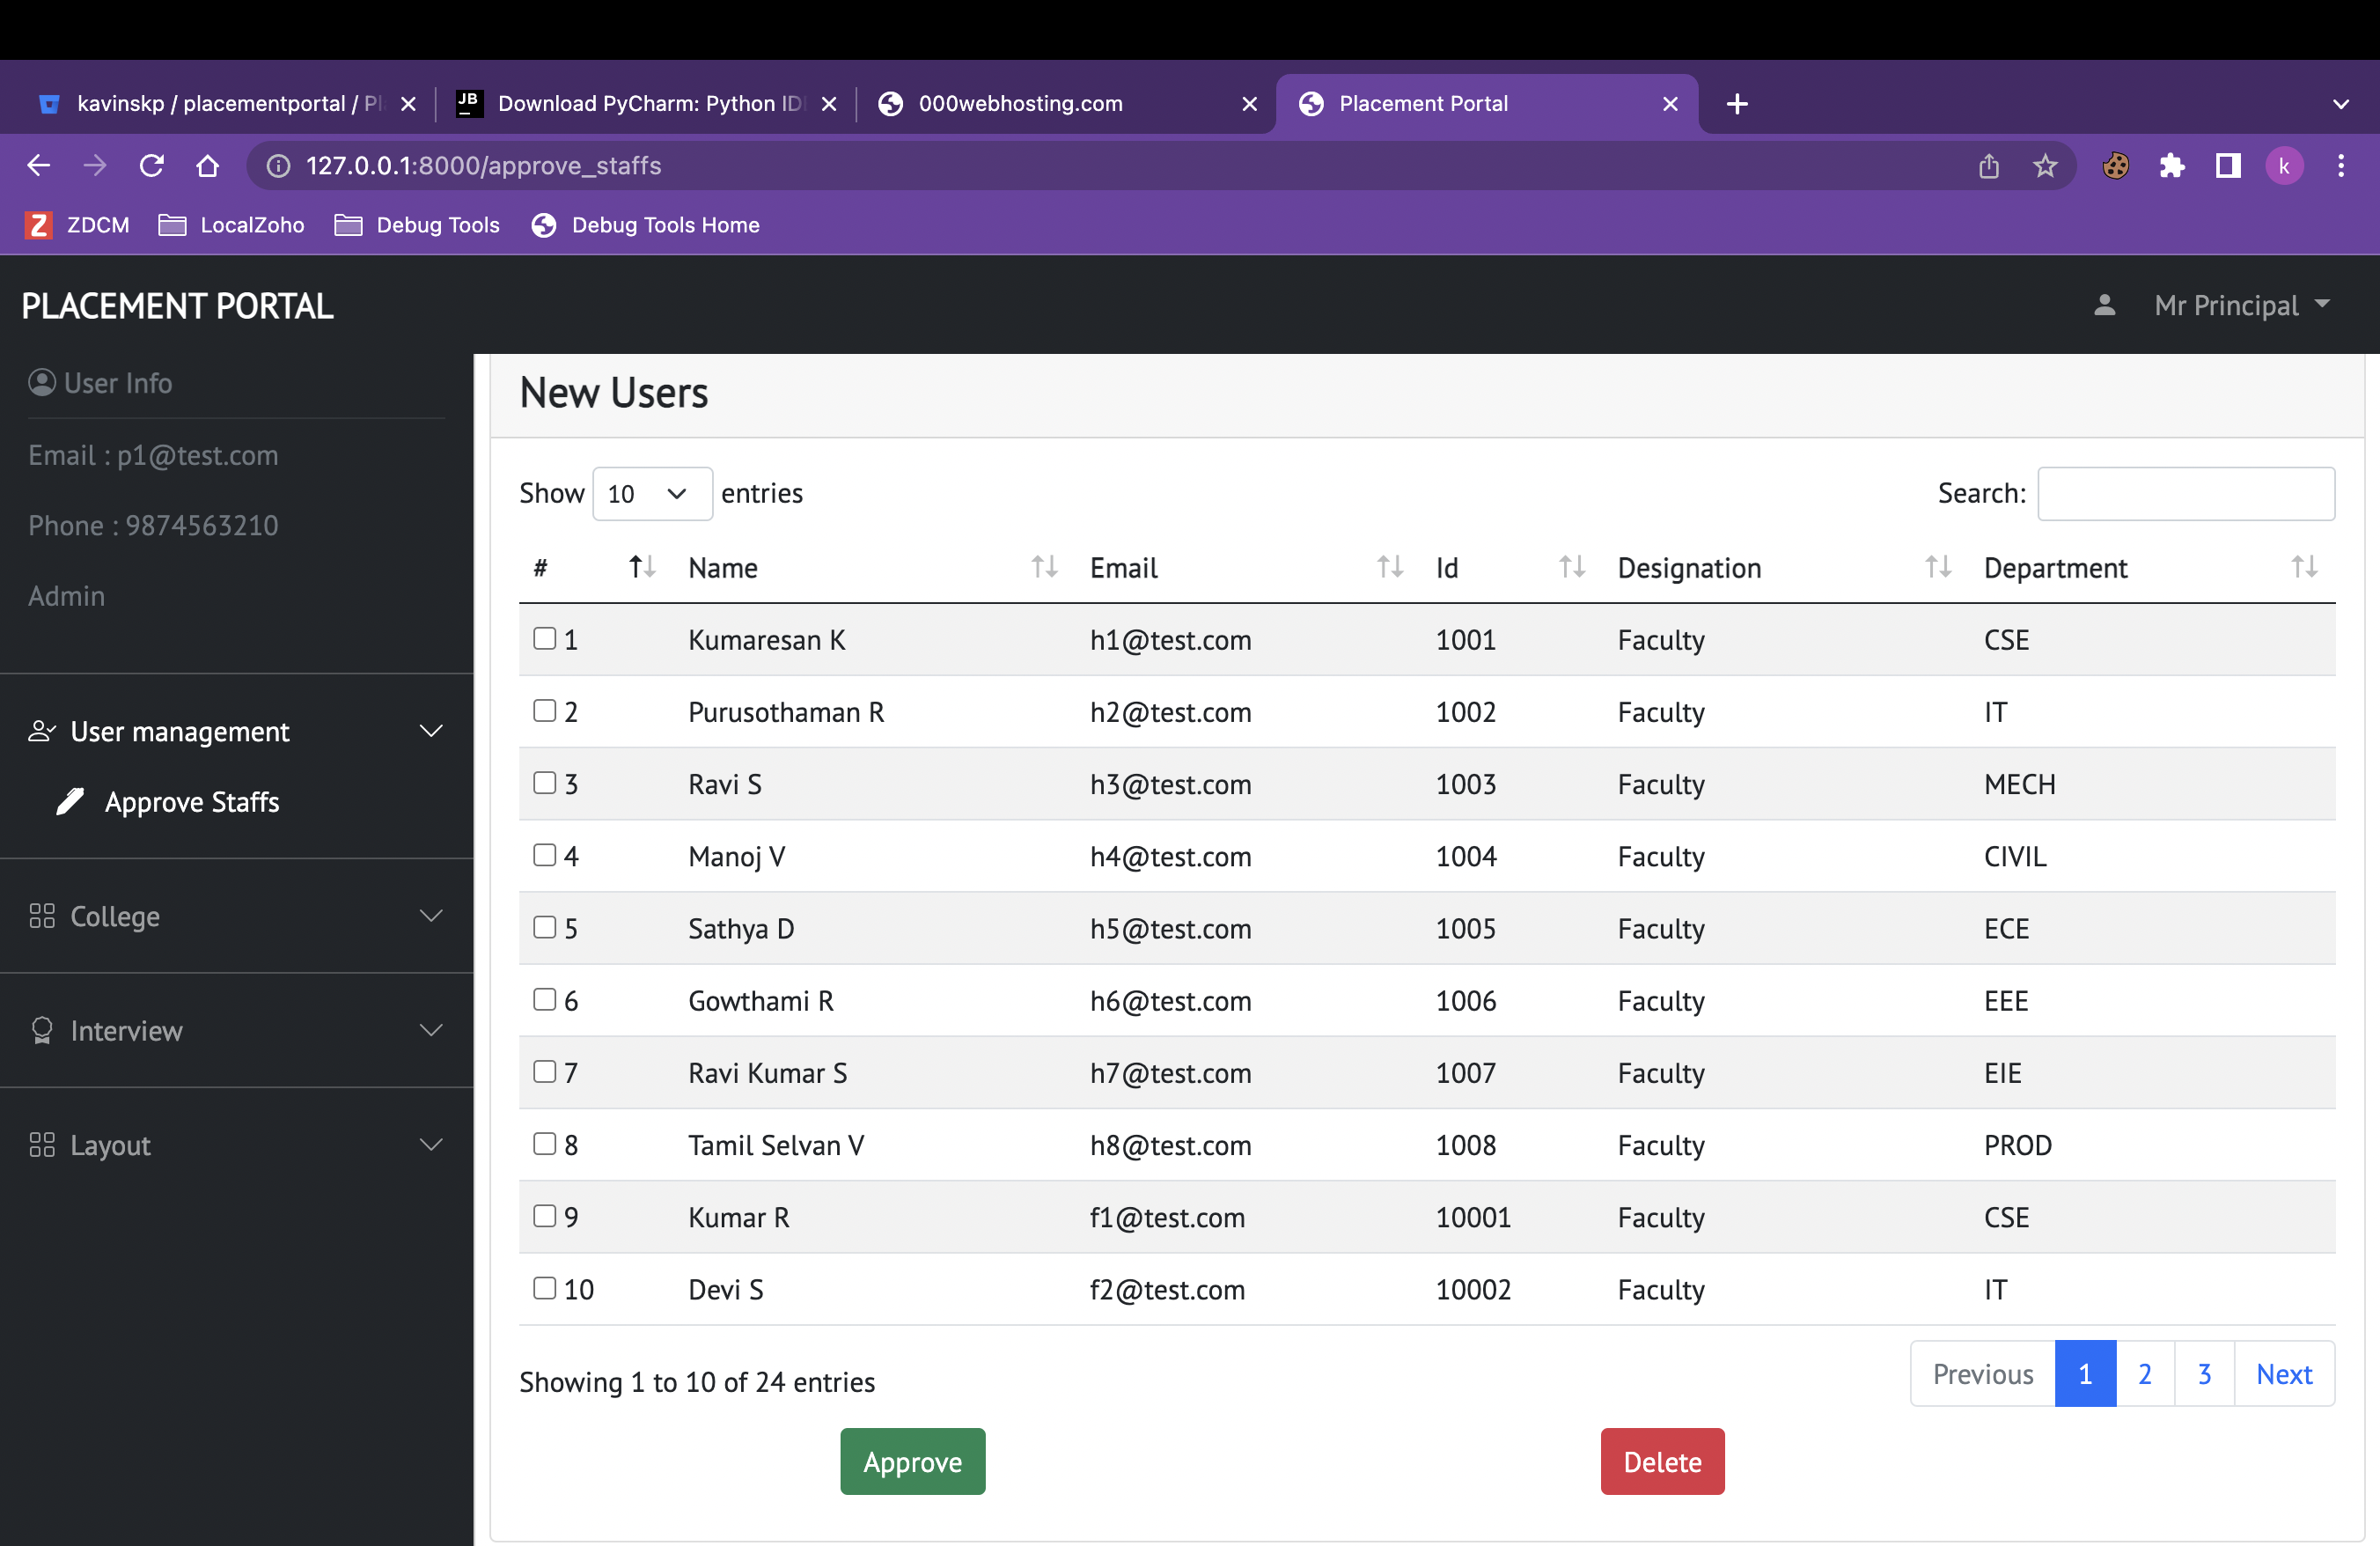
Task: Collapse the User management section
Action: coord(236,731)
